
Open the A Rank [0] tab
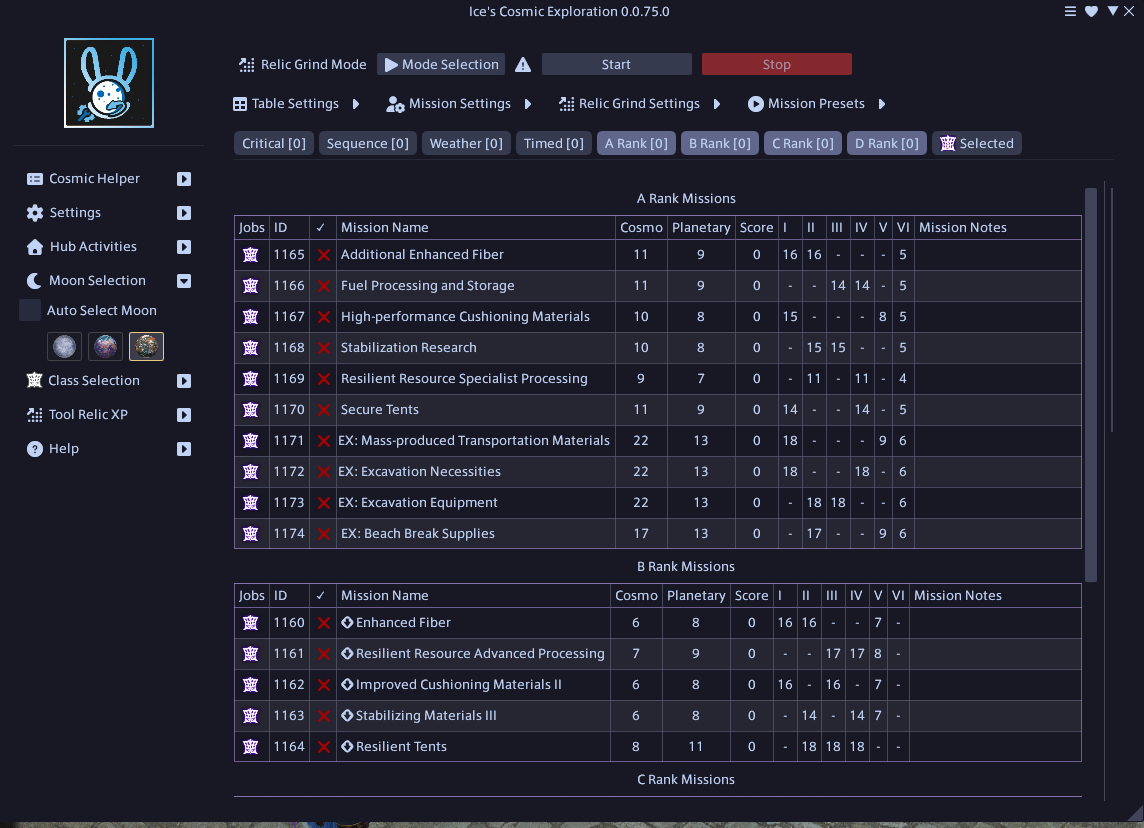[x=636, y=144]
